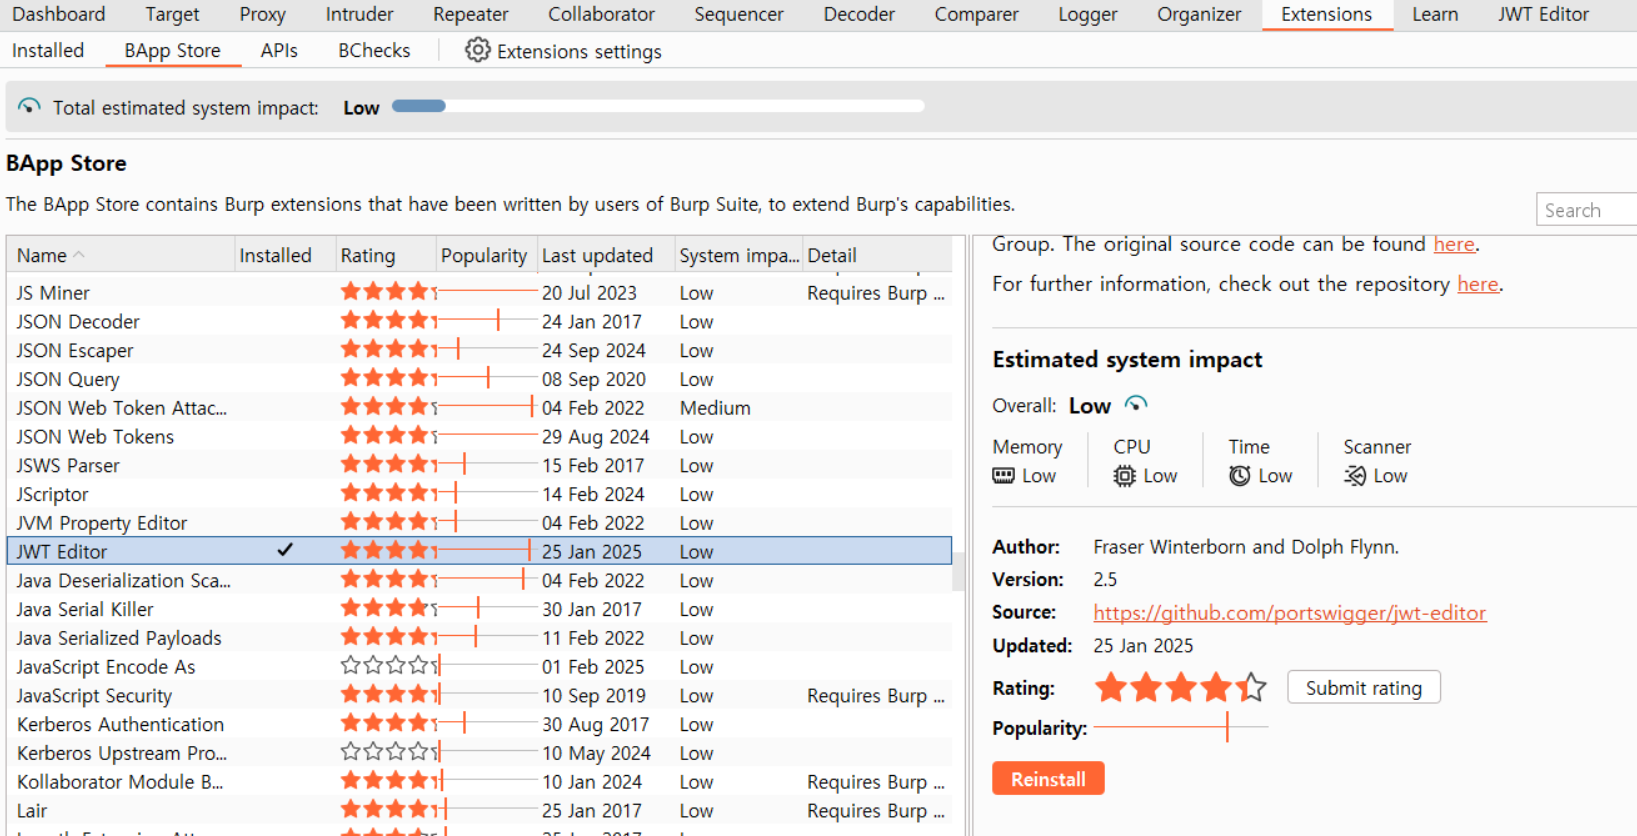The height and width of the screenshot is (836, 1637).
Task: Select the JScriptor row
Action: point(479,494)
